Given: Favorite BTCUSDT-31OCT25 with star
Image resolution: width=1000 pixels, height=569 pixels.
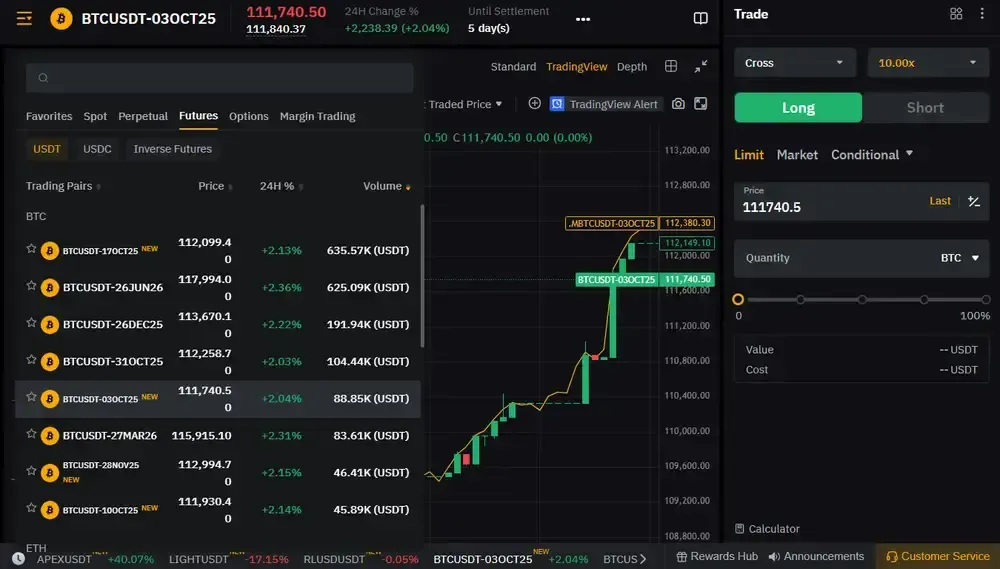Looking at the screenshot, I should (31, 359).
